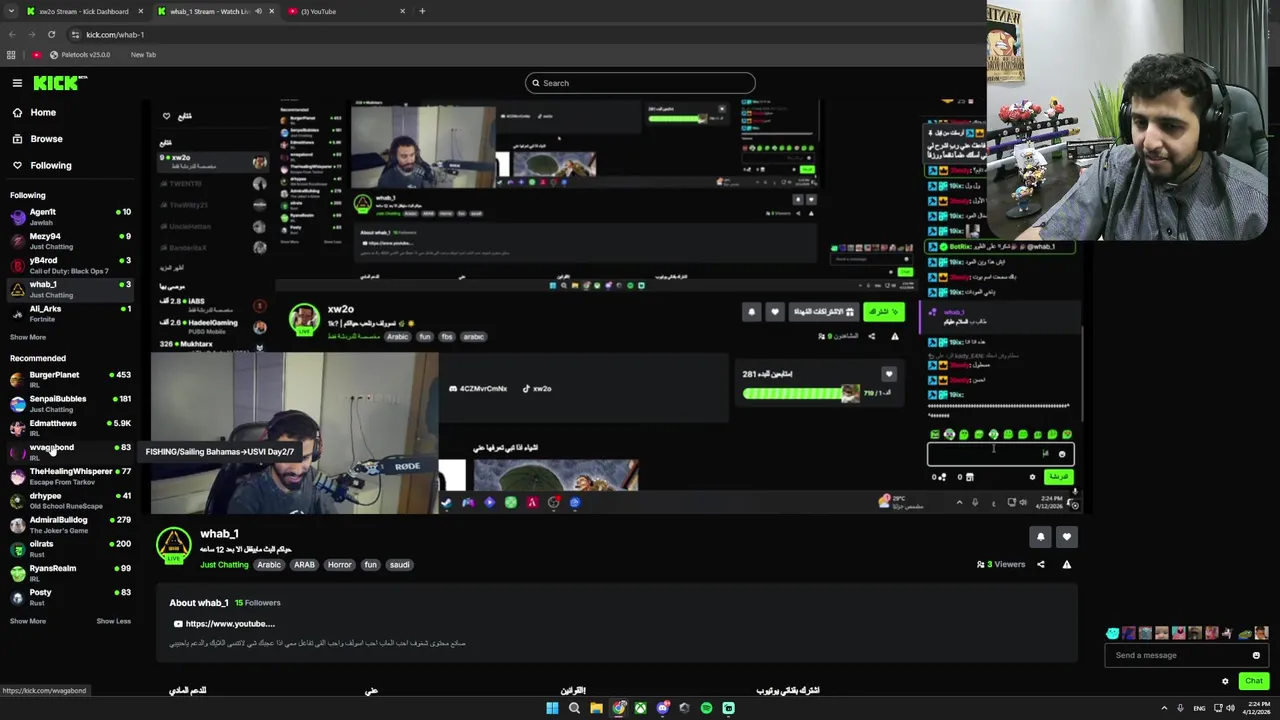Viewport: 1280px width, 720px height.
Task: Open RyansRealm recommended channel
Action: tap(70, 572)
